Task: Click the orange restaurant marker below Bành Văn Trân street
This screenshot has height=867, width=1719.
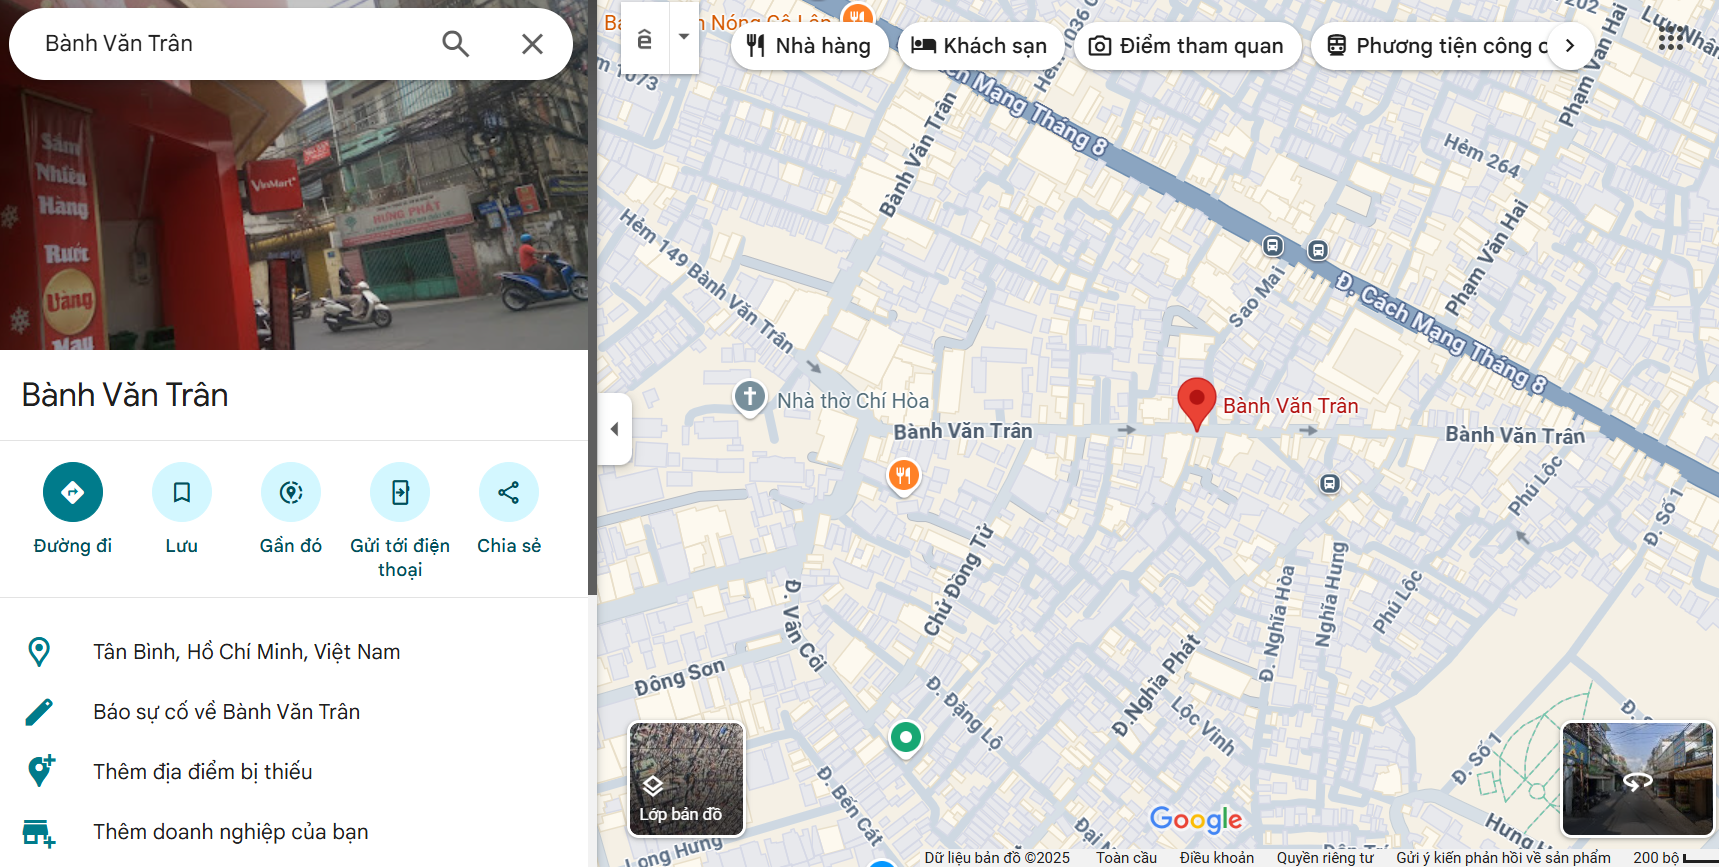Action: click(x=904, y=476)
